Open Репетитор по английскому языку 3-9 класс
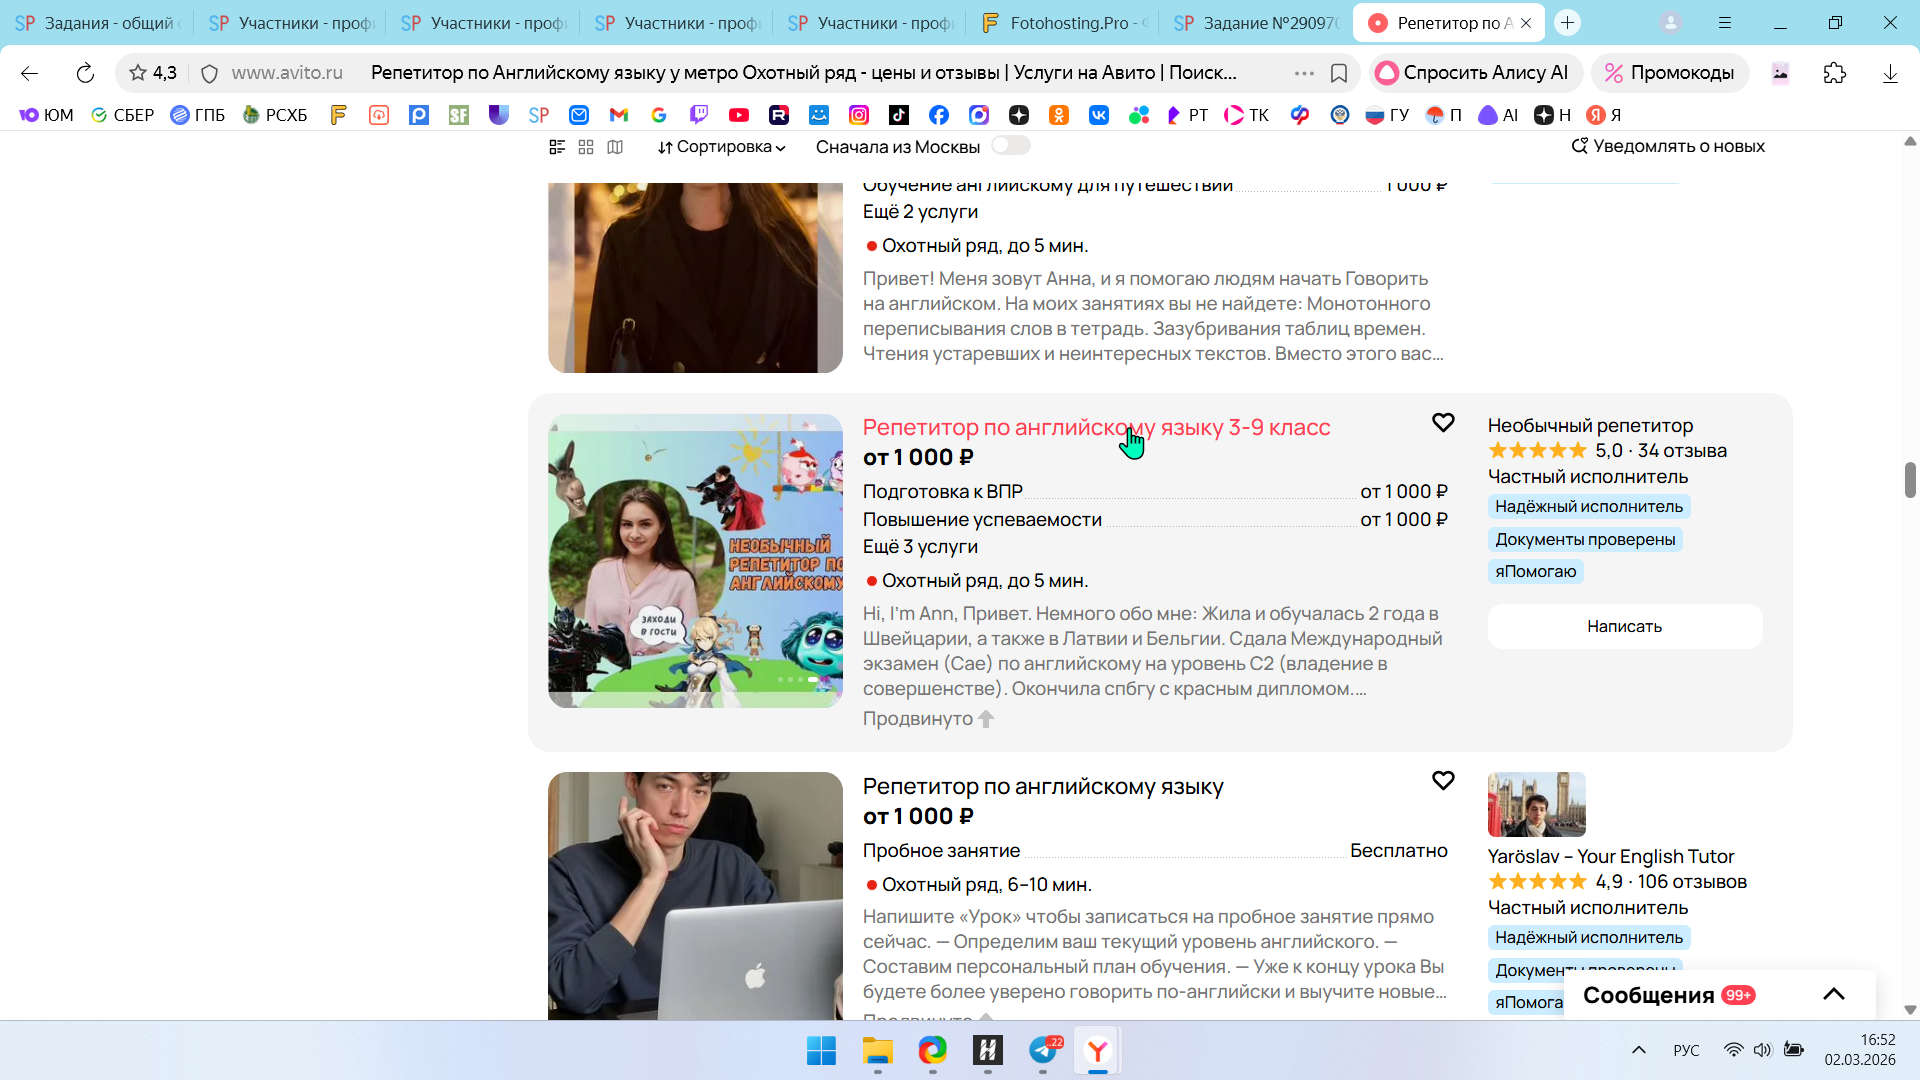This screenshot has height=1080, width=1920. tap(1096, 428)
